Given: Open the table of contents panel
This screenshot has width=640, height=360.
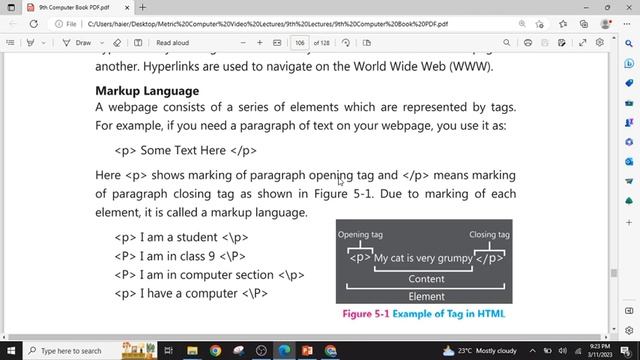Looking at the screenshot, I should click(x=11, y=42).
